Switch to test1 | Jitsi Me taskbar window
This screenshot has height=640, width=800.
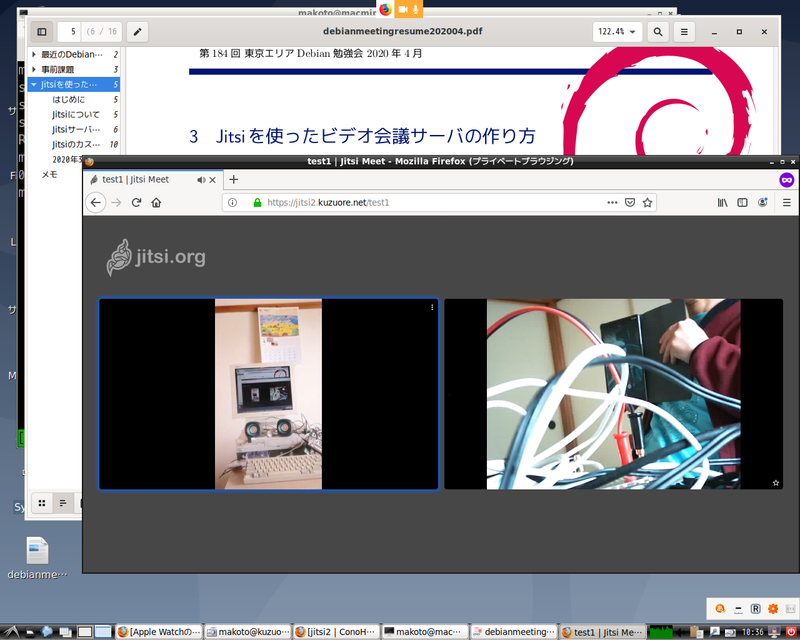pos(603,632)
